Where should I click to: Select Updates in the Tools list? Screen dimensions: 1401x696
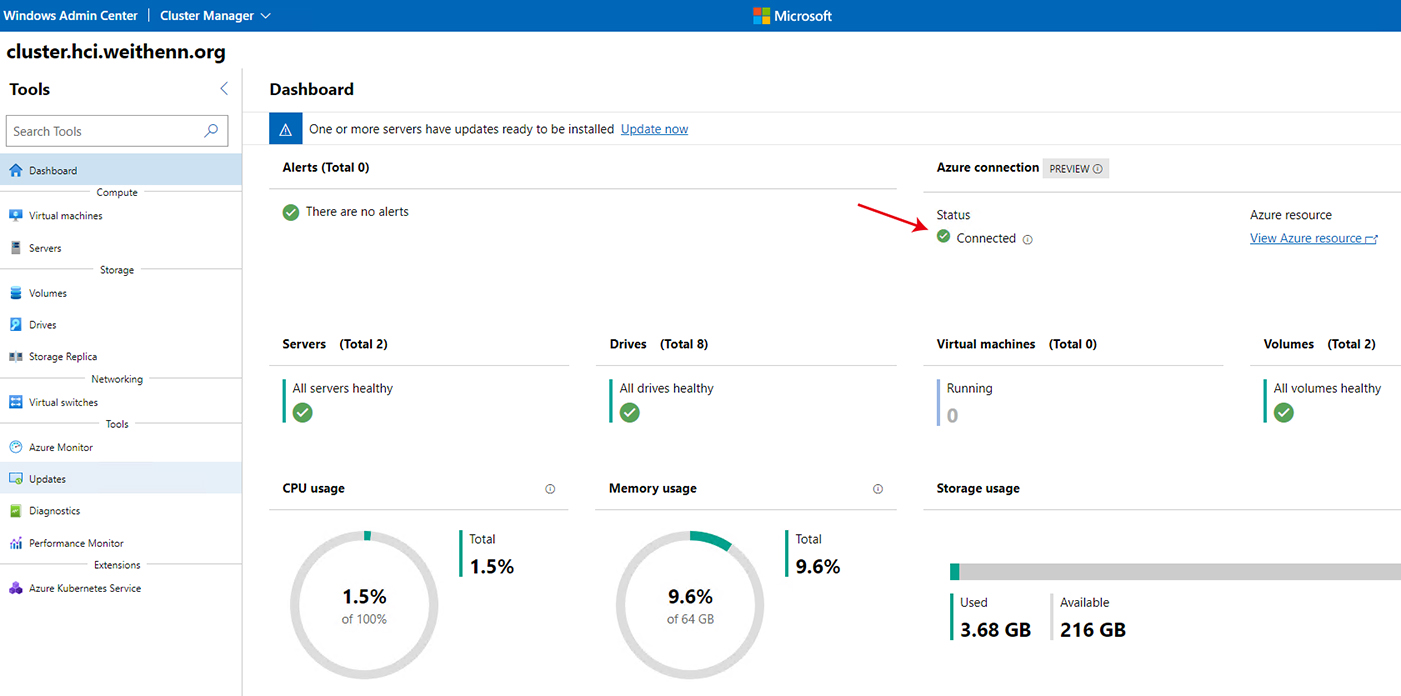(x=121, y=479)
